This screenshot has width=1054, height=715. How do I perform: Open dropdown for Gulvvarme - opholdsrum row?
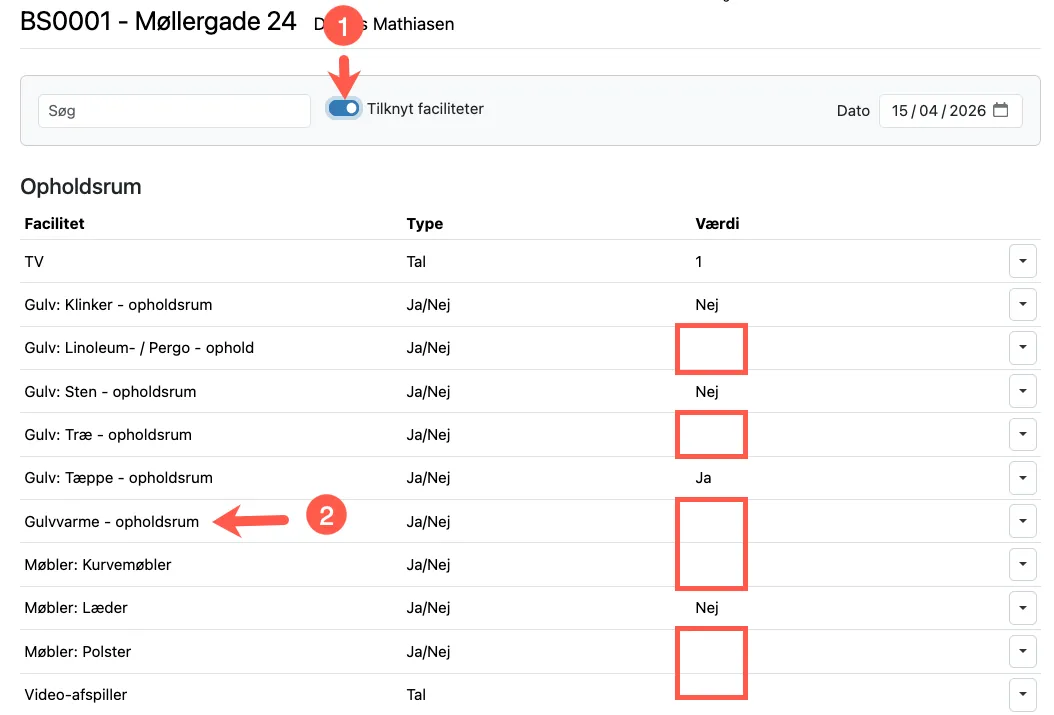[1021, 522]
